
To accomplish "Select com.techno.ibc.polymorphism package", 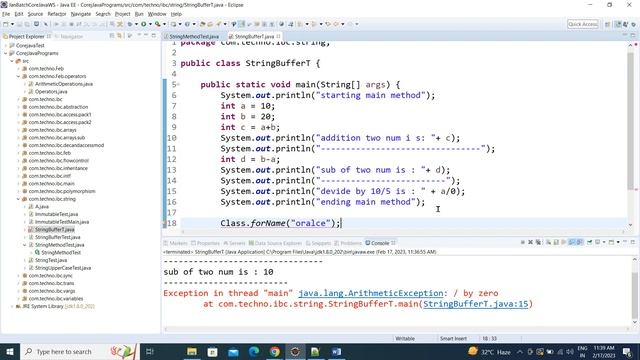I will click(62, 191).
